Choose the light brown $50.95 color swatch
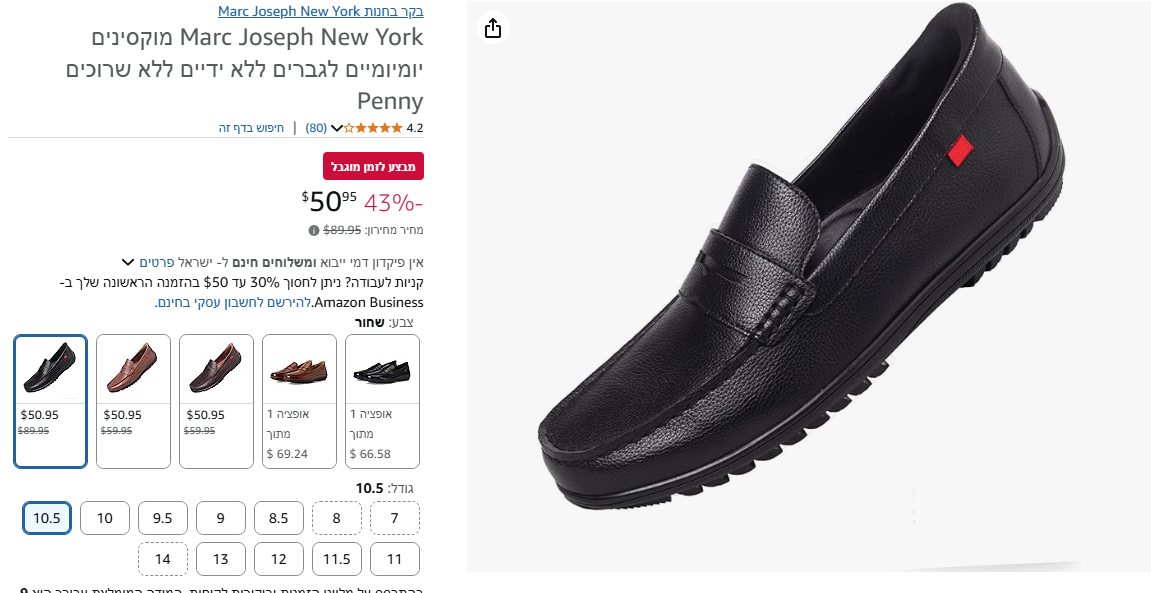1151x593 pixels. click(134, 400)
